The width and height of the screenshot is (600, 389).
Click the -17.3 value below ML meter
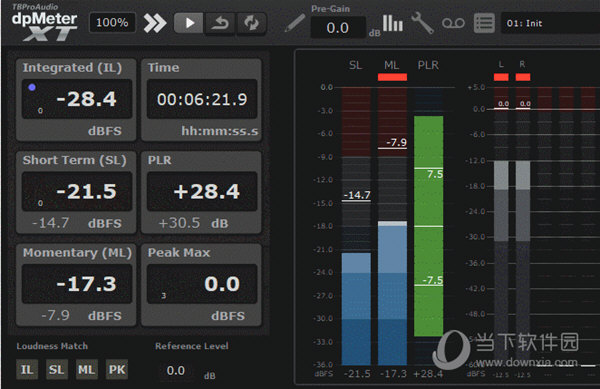[393, 374]
